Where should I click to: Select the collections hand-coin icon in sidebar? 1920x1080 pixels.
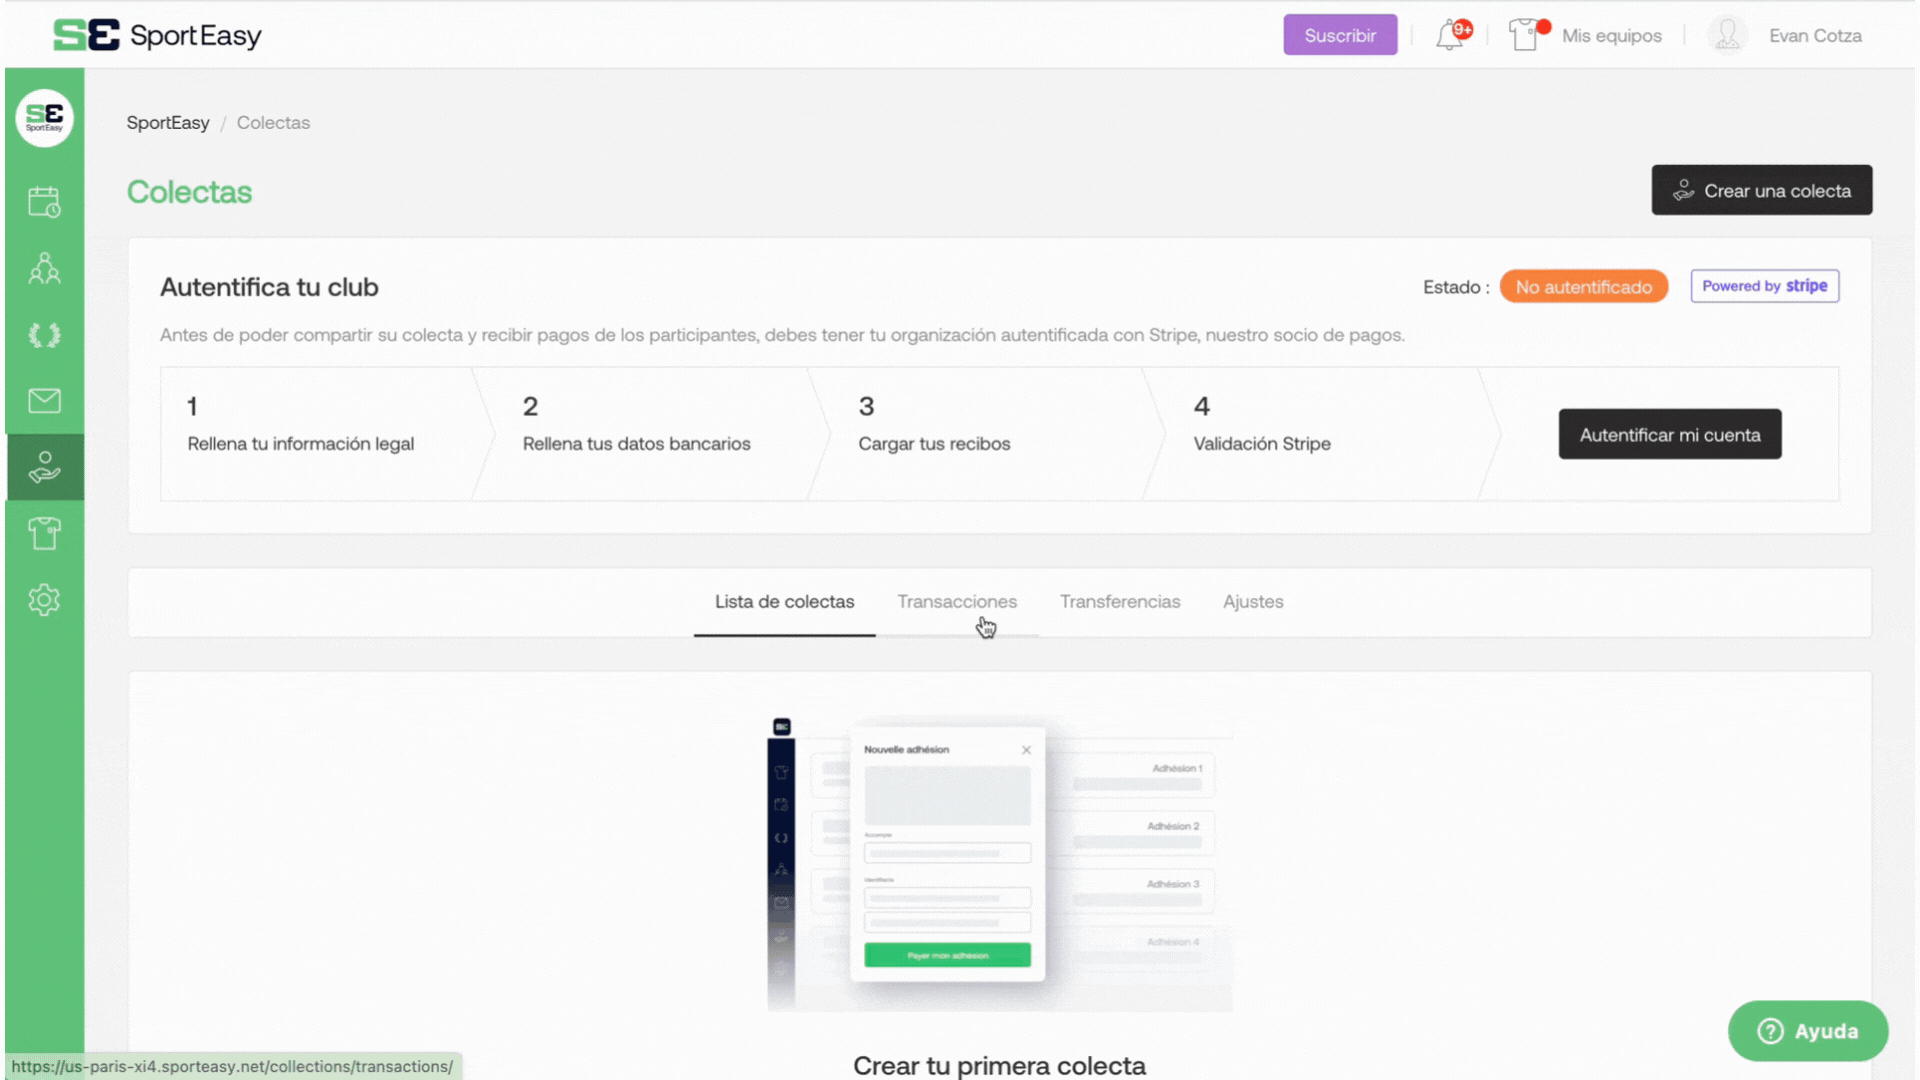tap(44, 467)
